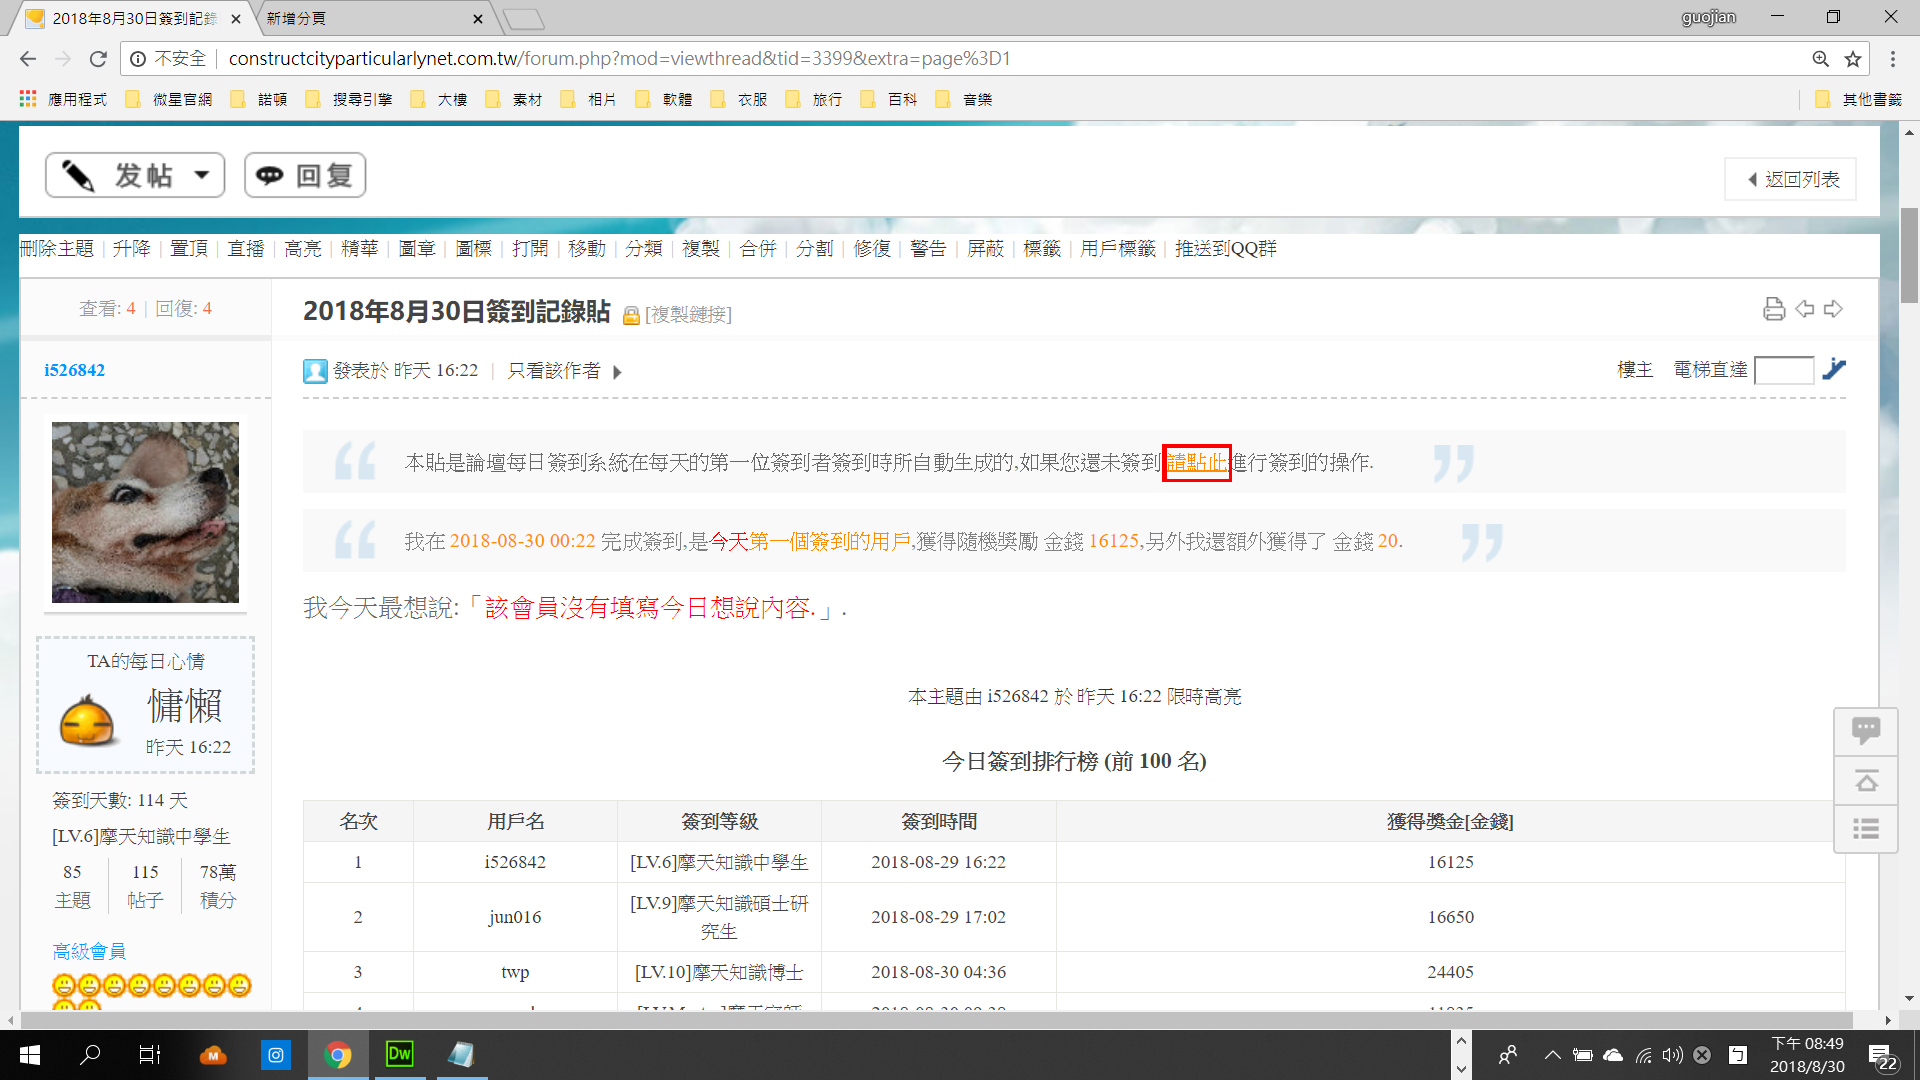Image resolution: width=1920 pixels, height=1080 pixels.
Task: Click floating quick reply bubble icon
Action: click(x=1865, y=730)
